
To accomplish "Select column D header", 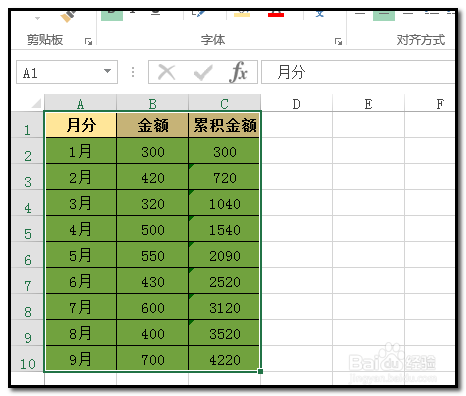I will pos(296,104).
